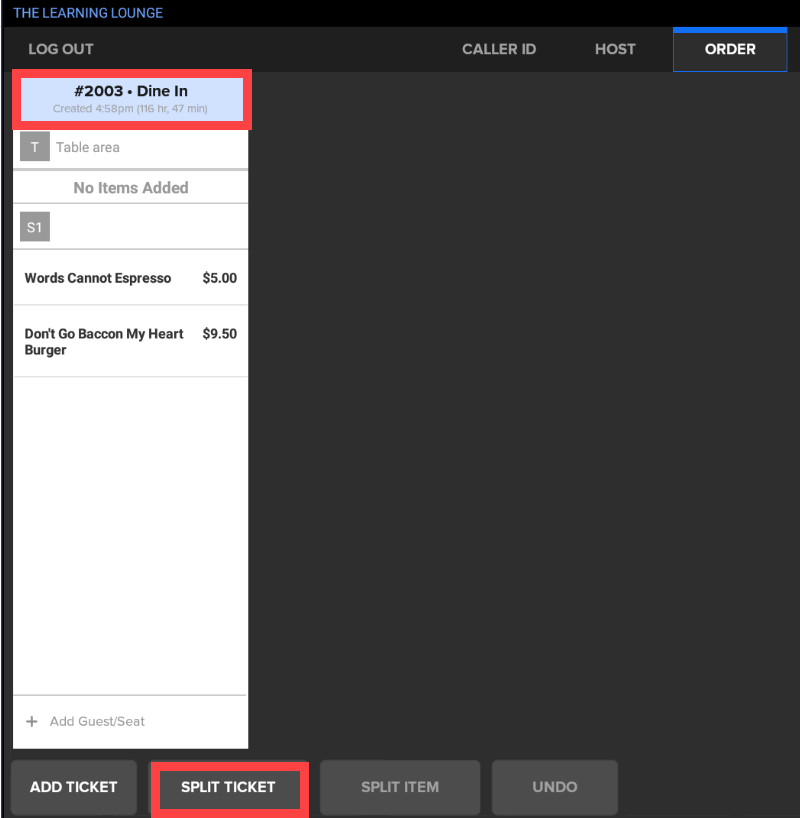Select the Don't Go Baccon My Heart Burger item
Image resolution: width=800 pixels, height=818 pixels.
(x=104, y=341)
